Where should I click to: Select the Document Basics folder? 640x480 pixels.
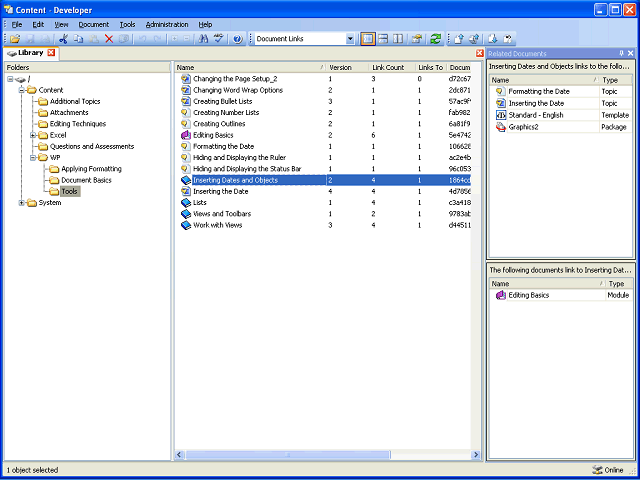[x=86, y=180]
